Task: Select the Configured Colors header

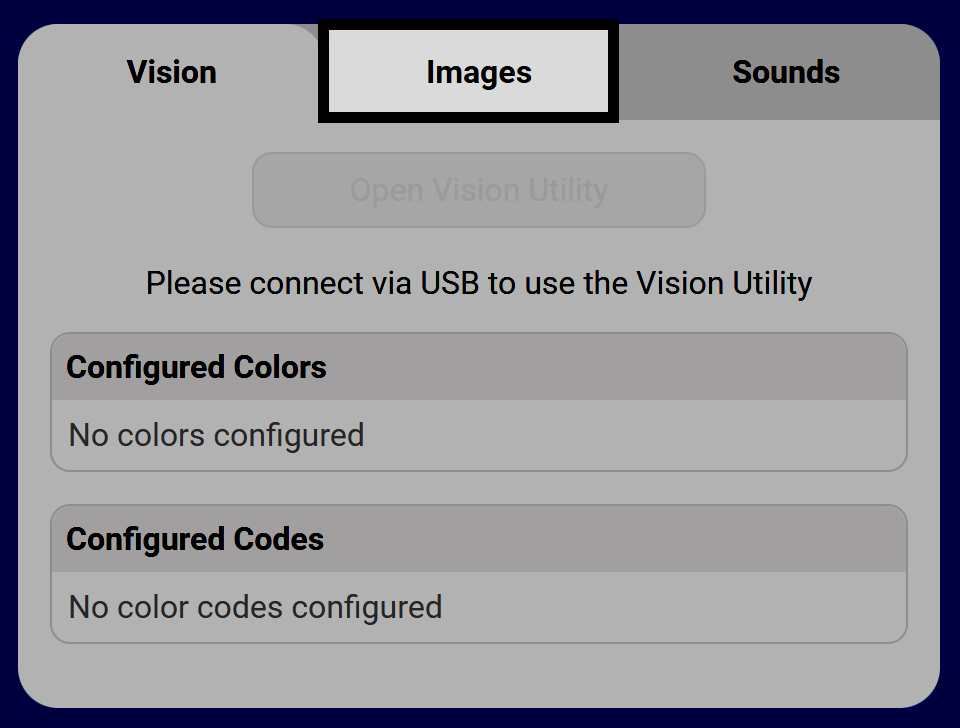Action: (478, 367)
